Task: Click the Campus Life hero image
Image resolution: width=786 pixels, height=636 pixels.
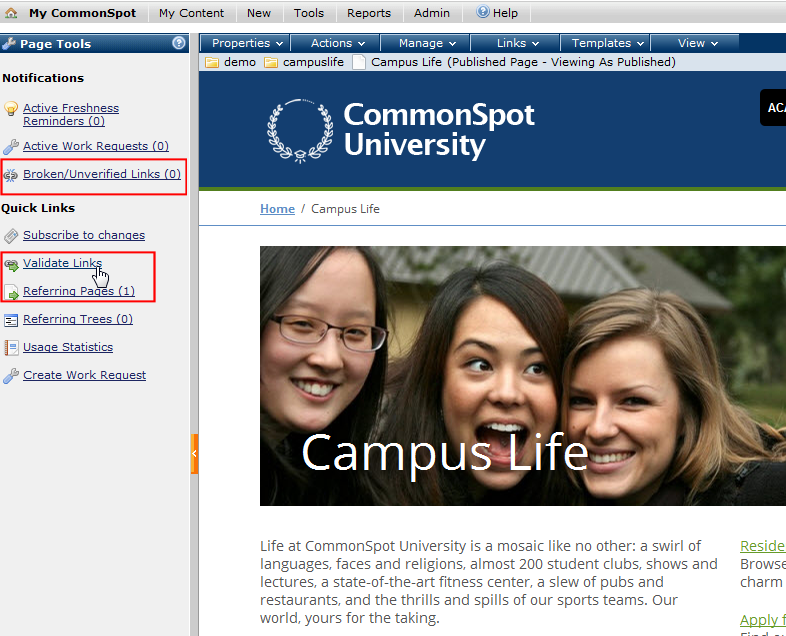Action: pos(523,376)
